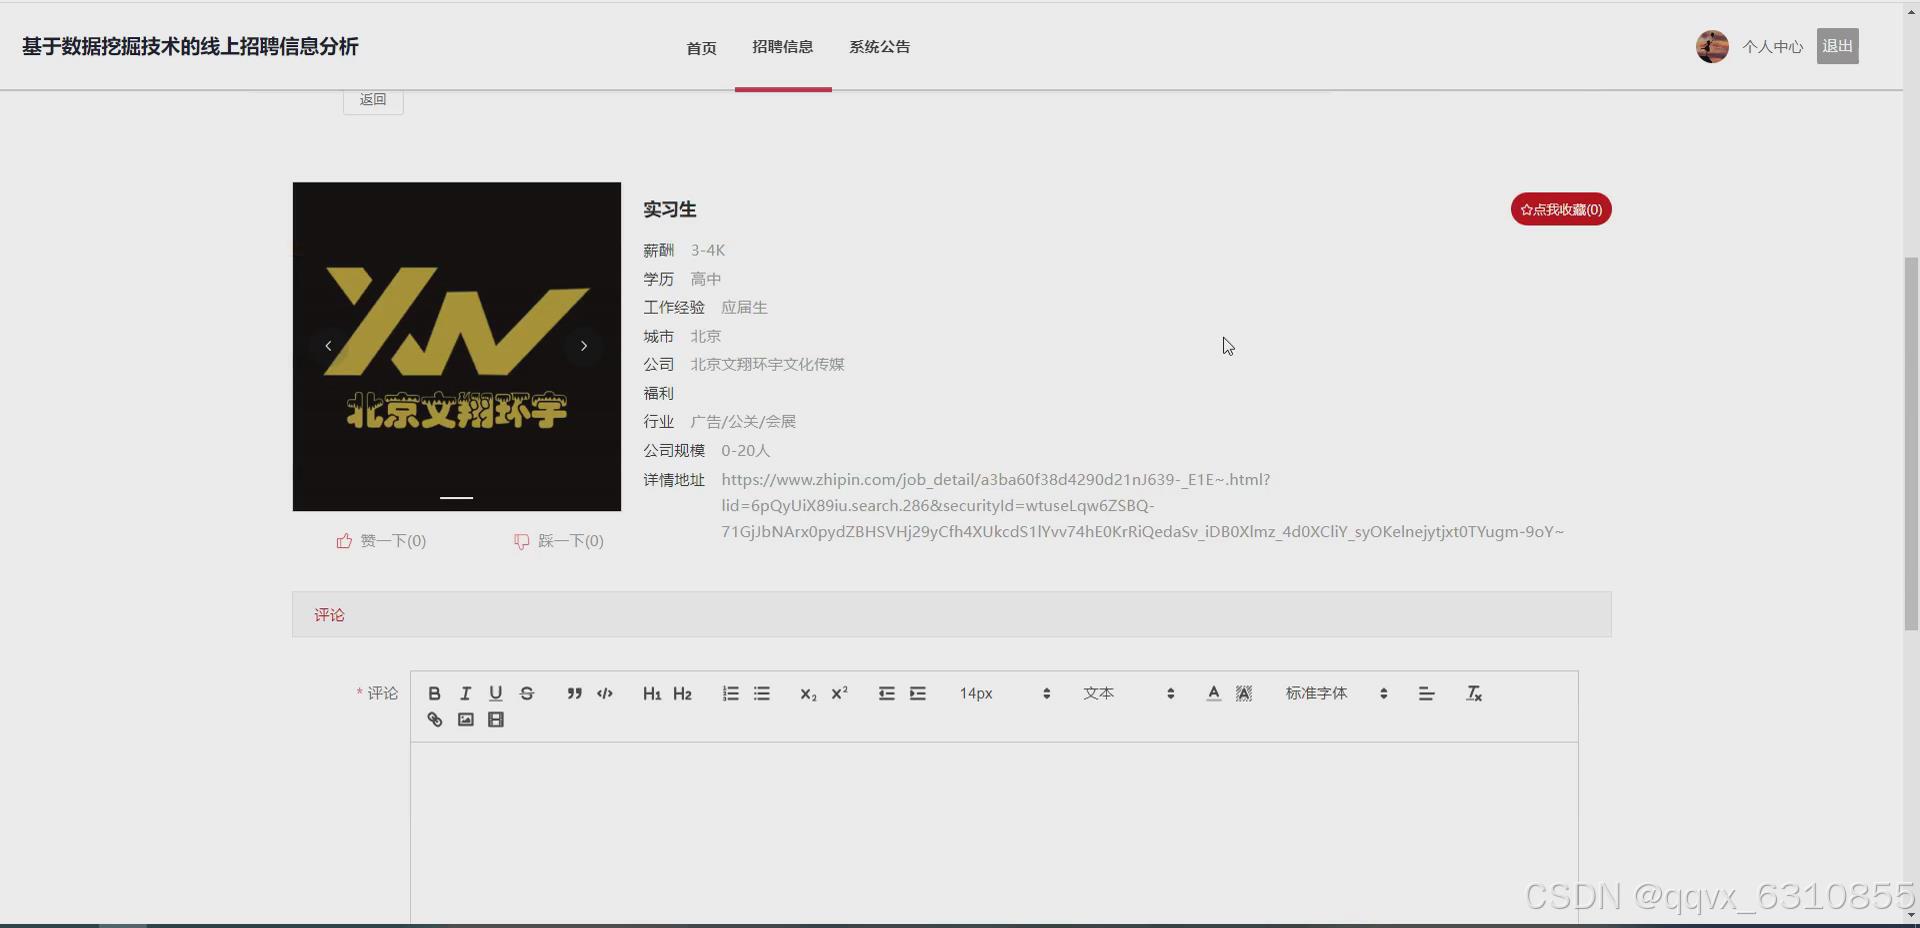Click city value 北京

point(705,336)
